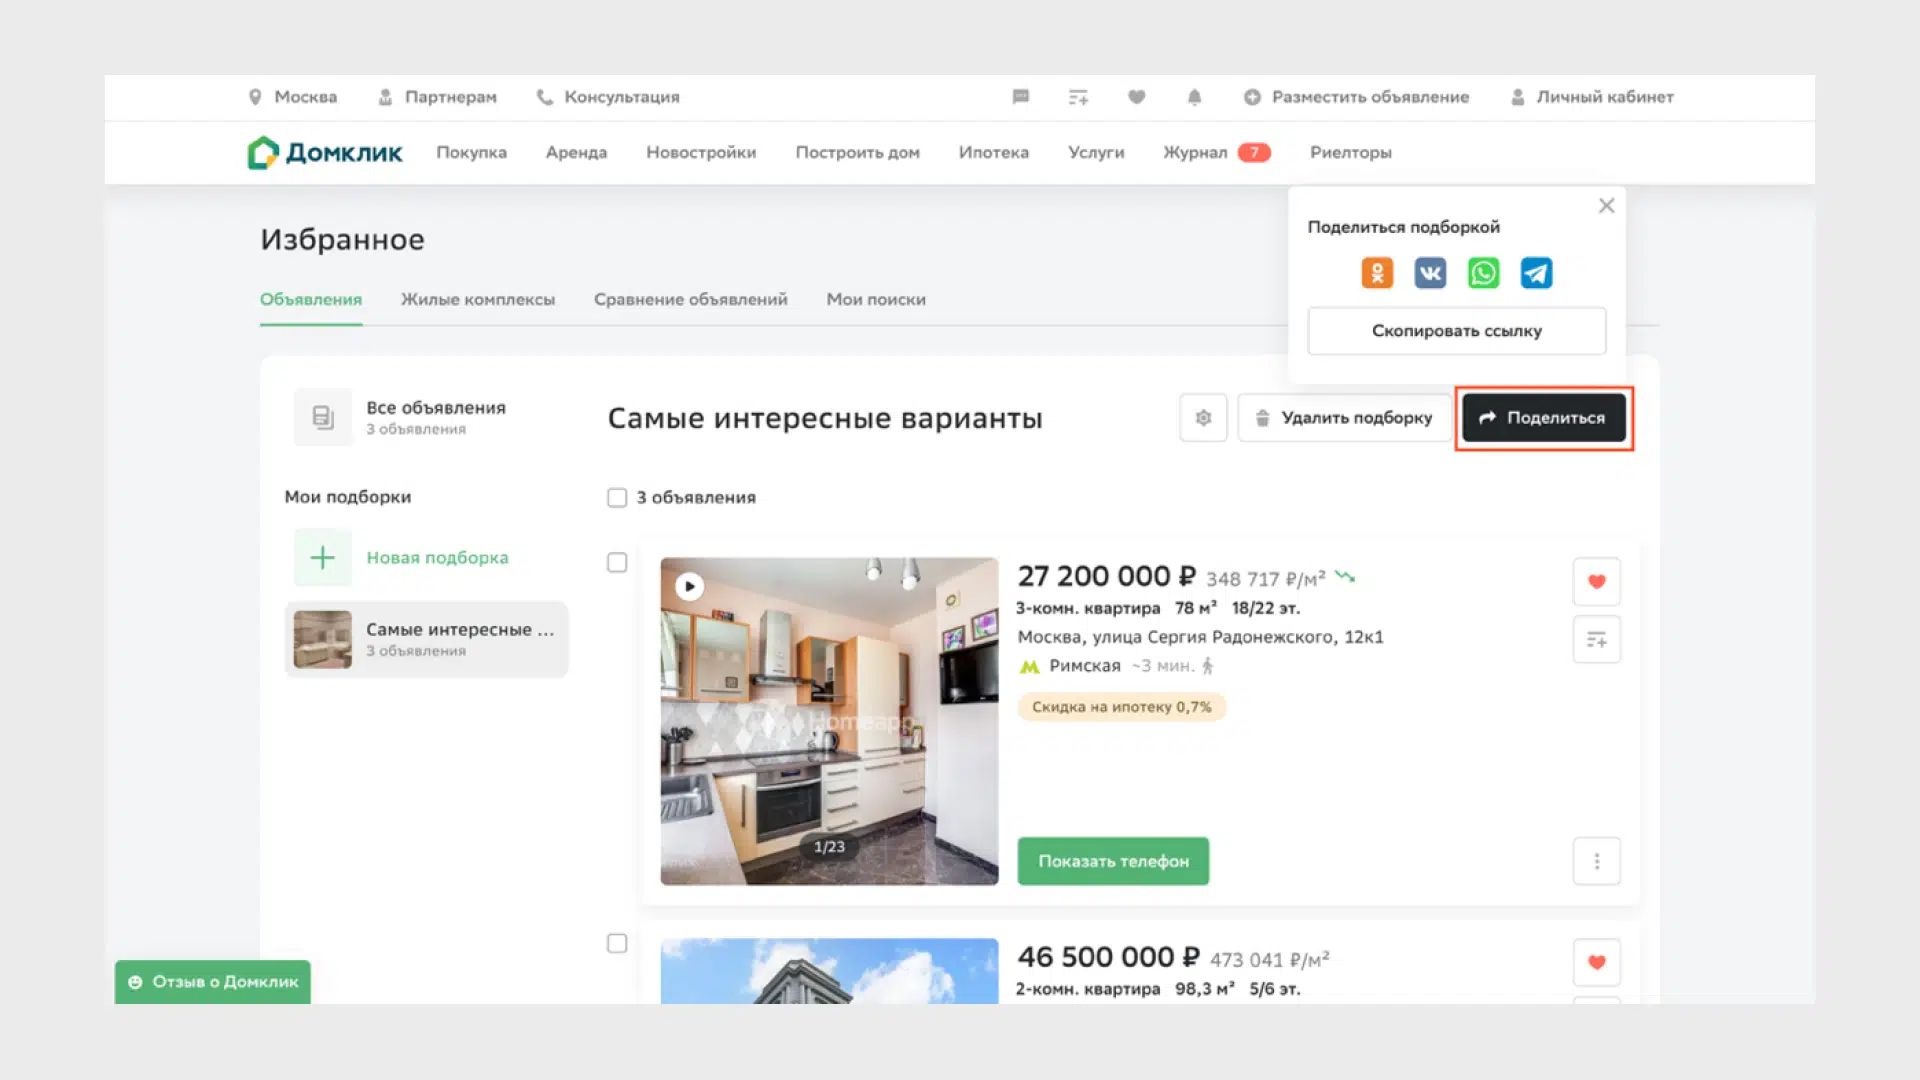The width and height of the screenshot is (1920, 1080).
Task: Select Самые интересные collection in sidebar
Action: pyautogui.click(x=427, y=640)
